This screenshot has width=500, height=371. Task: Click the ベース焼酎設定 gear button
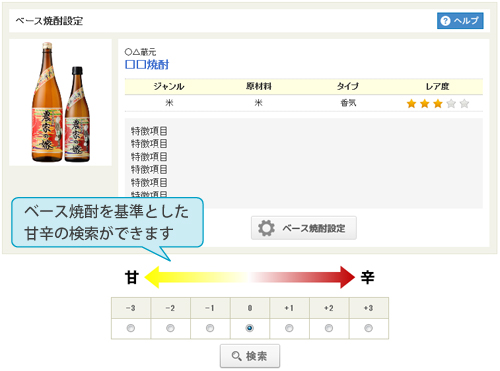[x=304, y=228]
